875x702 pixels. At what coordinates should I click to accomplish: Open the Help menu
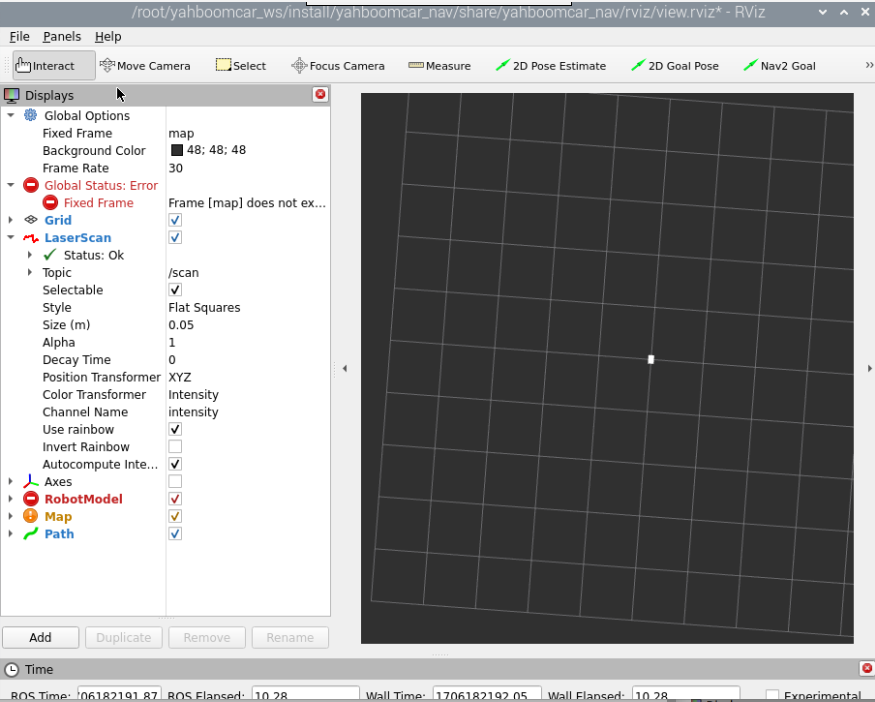108,36
